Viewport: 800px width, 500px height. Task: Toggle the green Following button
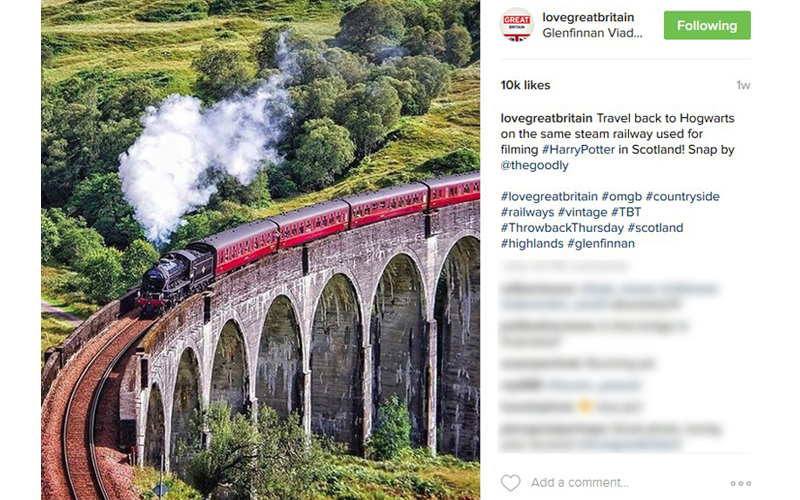point(707,25)
